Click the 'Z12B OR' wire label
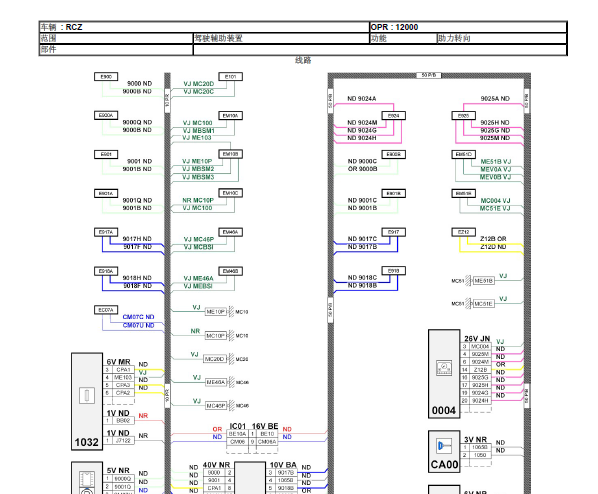 coord(493,239)
